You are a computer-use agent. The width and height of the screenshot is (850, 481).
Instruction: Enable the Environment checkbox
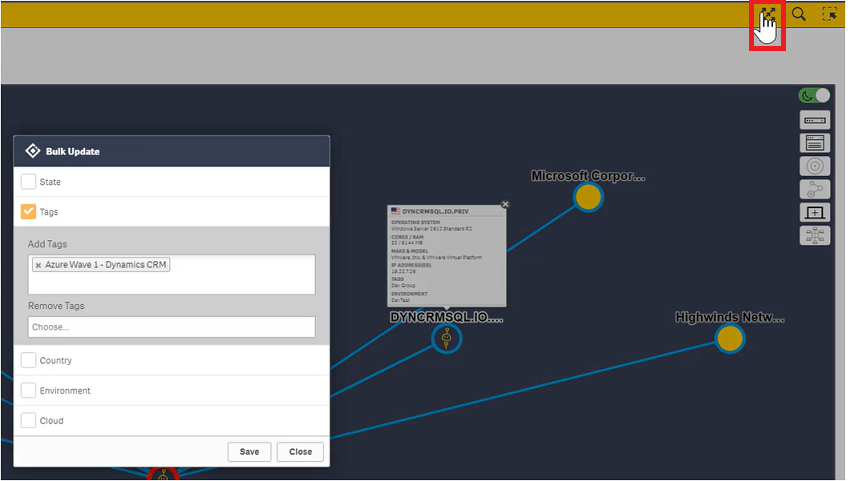28,390
